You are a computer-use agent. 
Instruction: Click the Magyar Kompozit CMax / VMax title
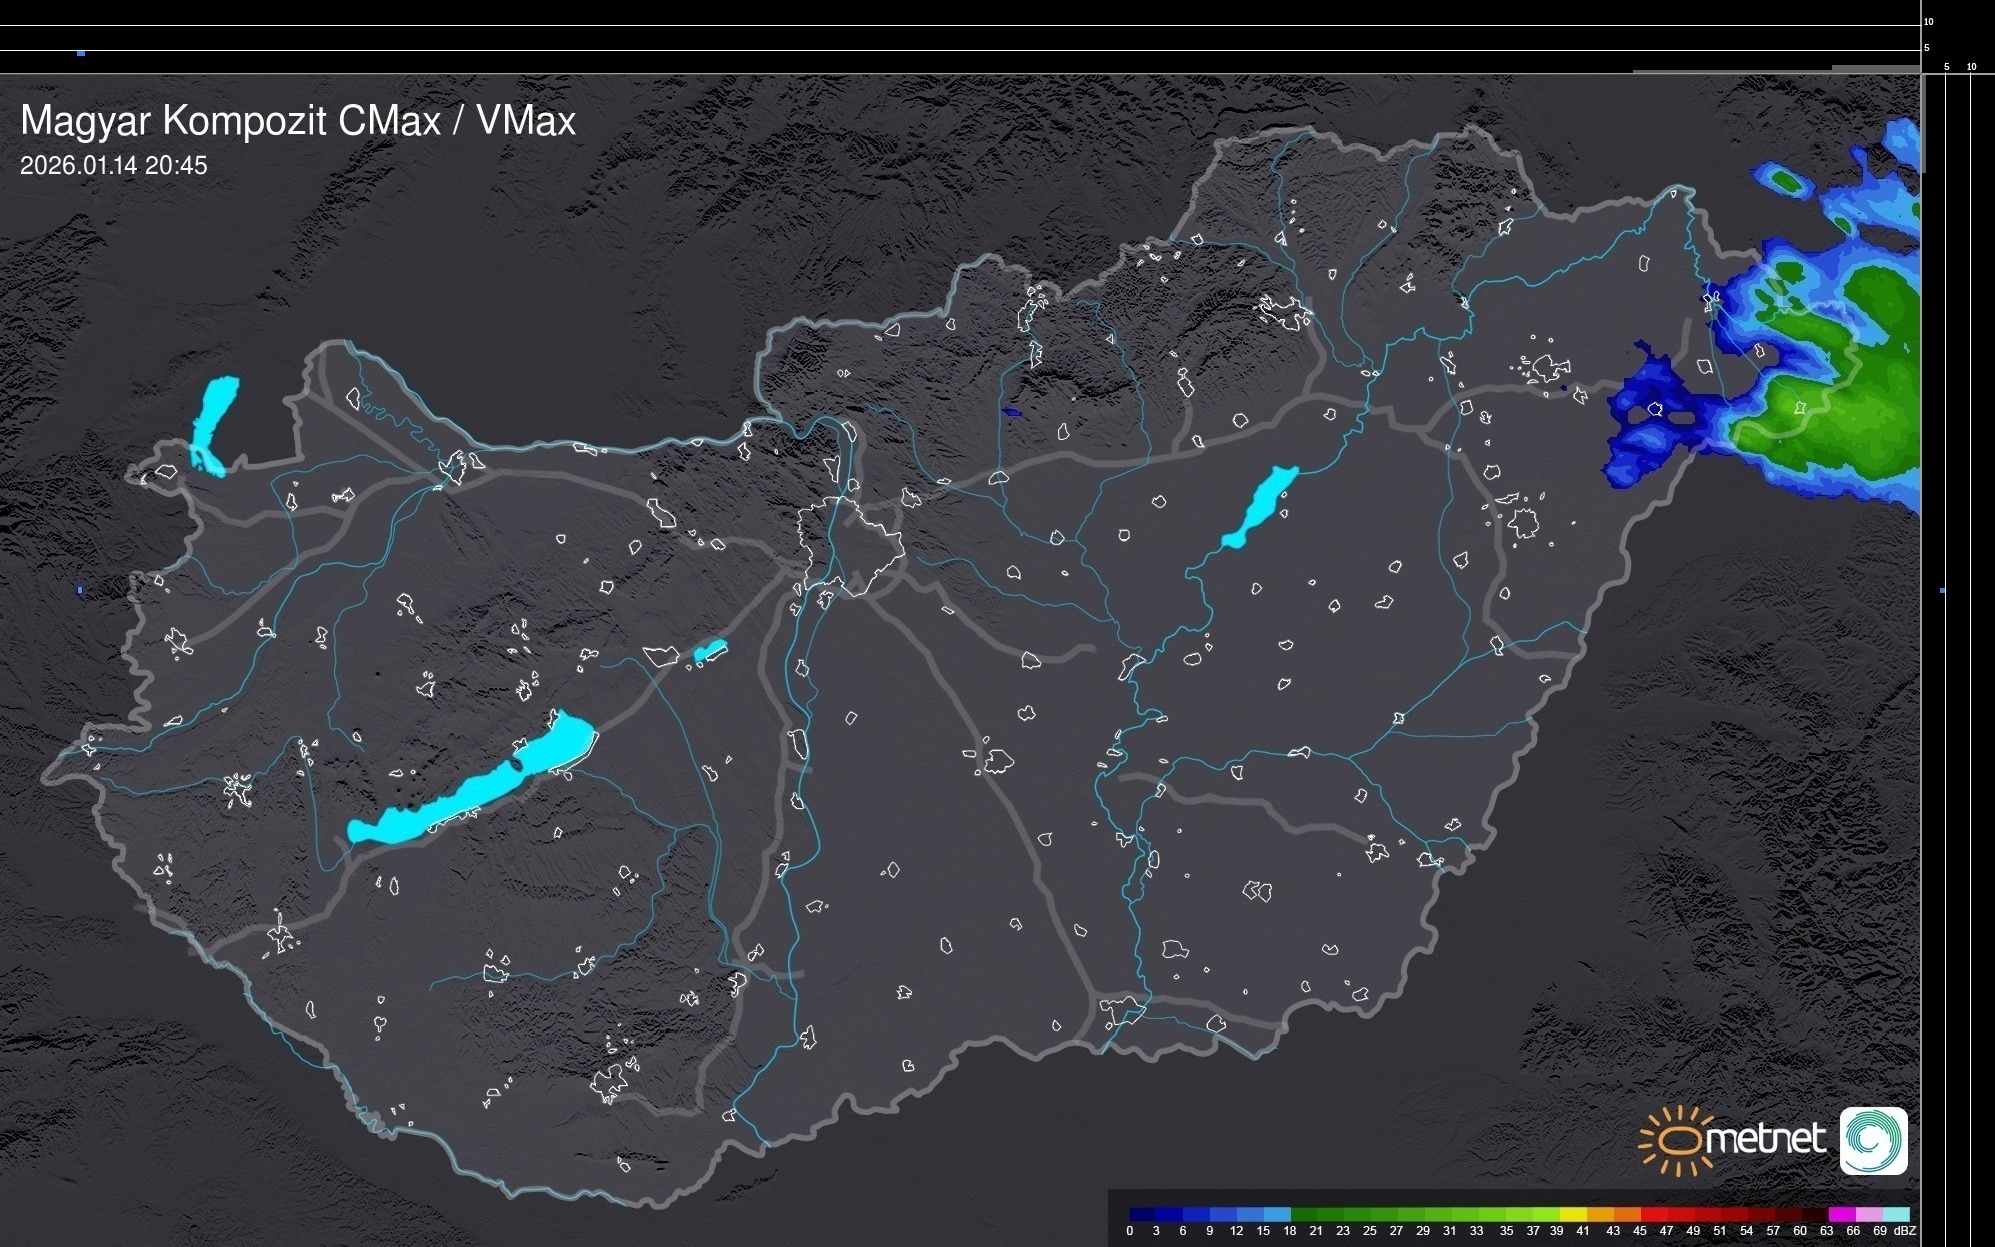[298, 121]
